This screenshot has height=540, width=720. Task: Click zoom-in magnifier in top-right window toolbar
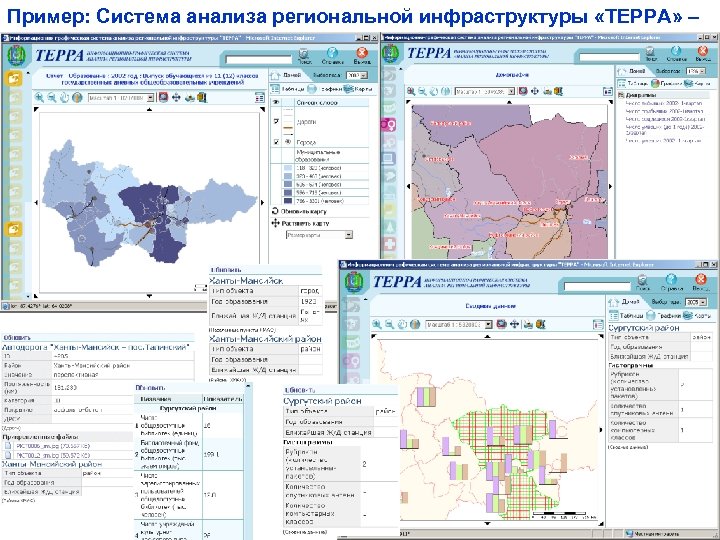pyautogui.click(x=411, y=91)
